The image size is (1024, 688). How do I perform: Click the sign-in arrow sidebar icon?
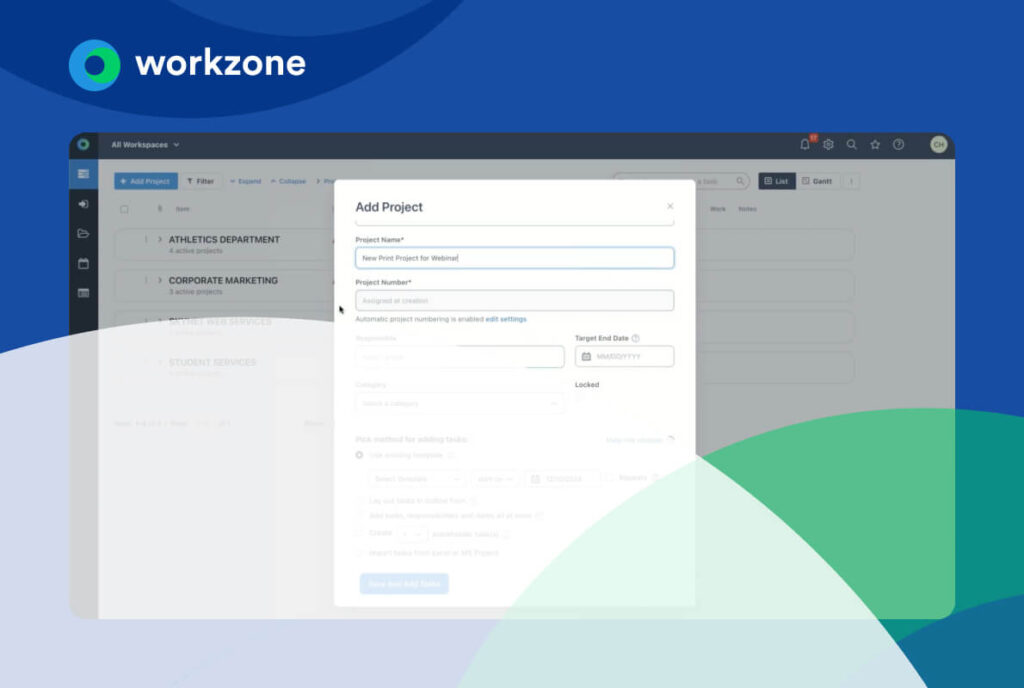[x=84, y=204]
